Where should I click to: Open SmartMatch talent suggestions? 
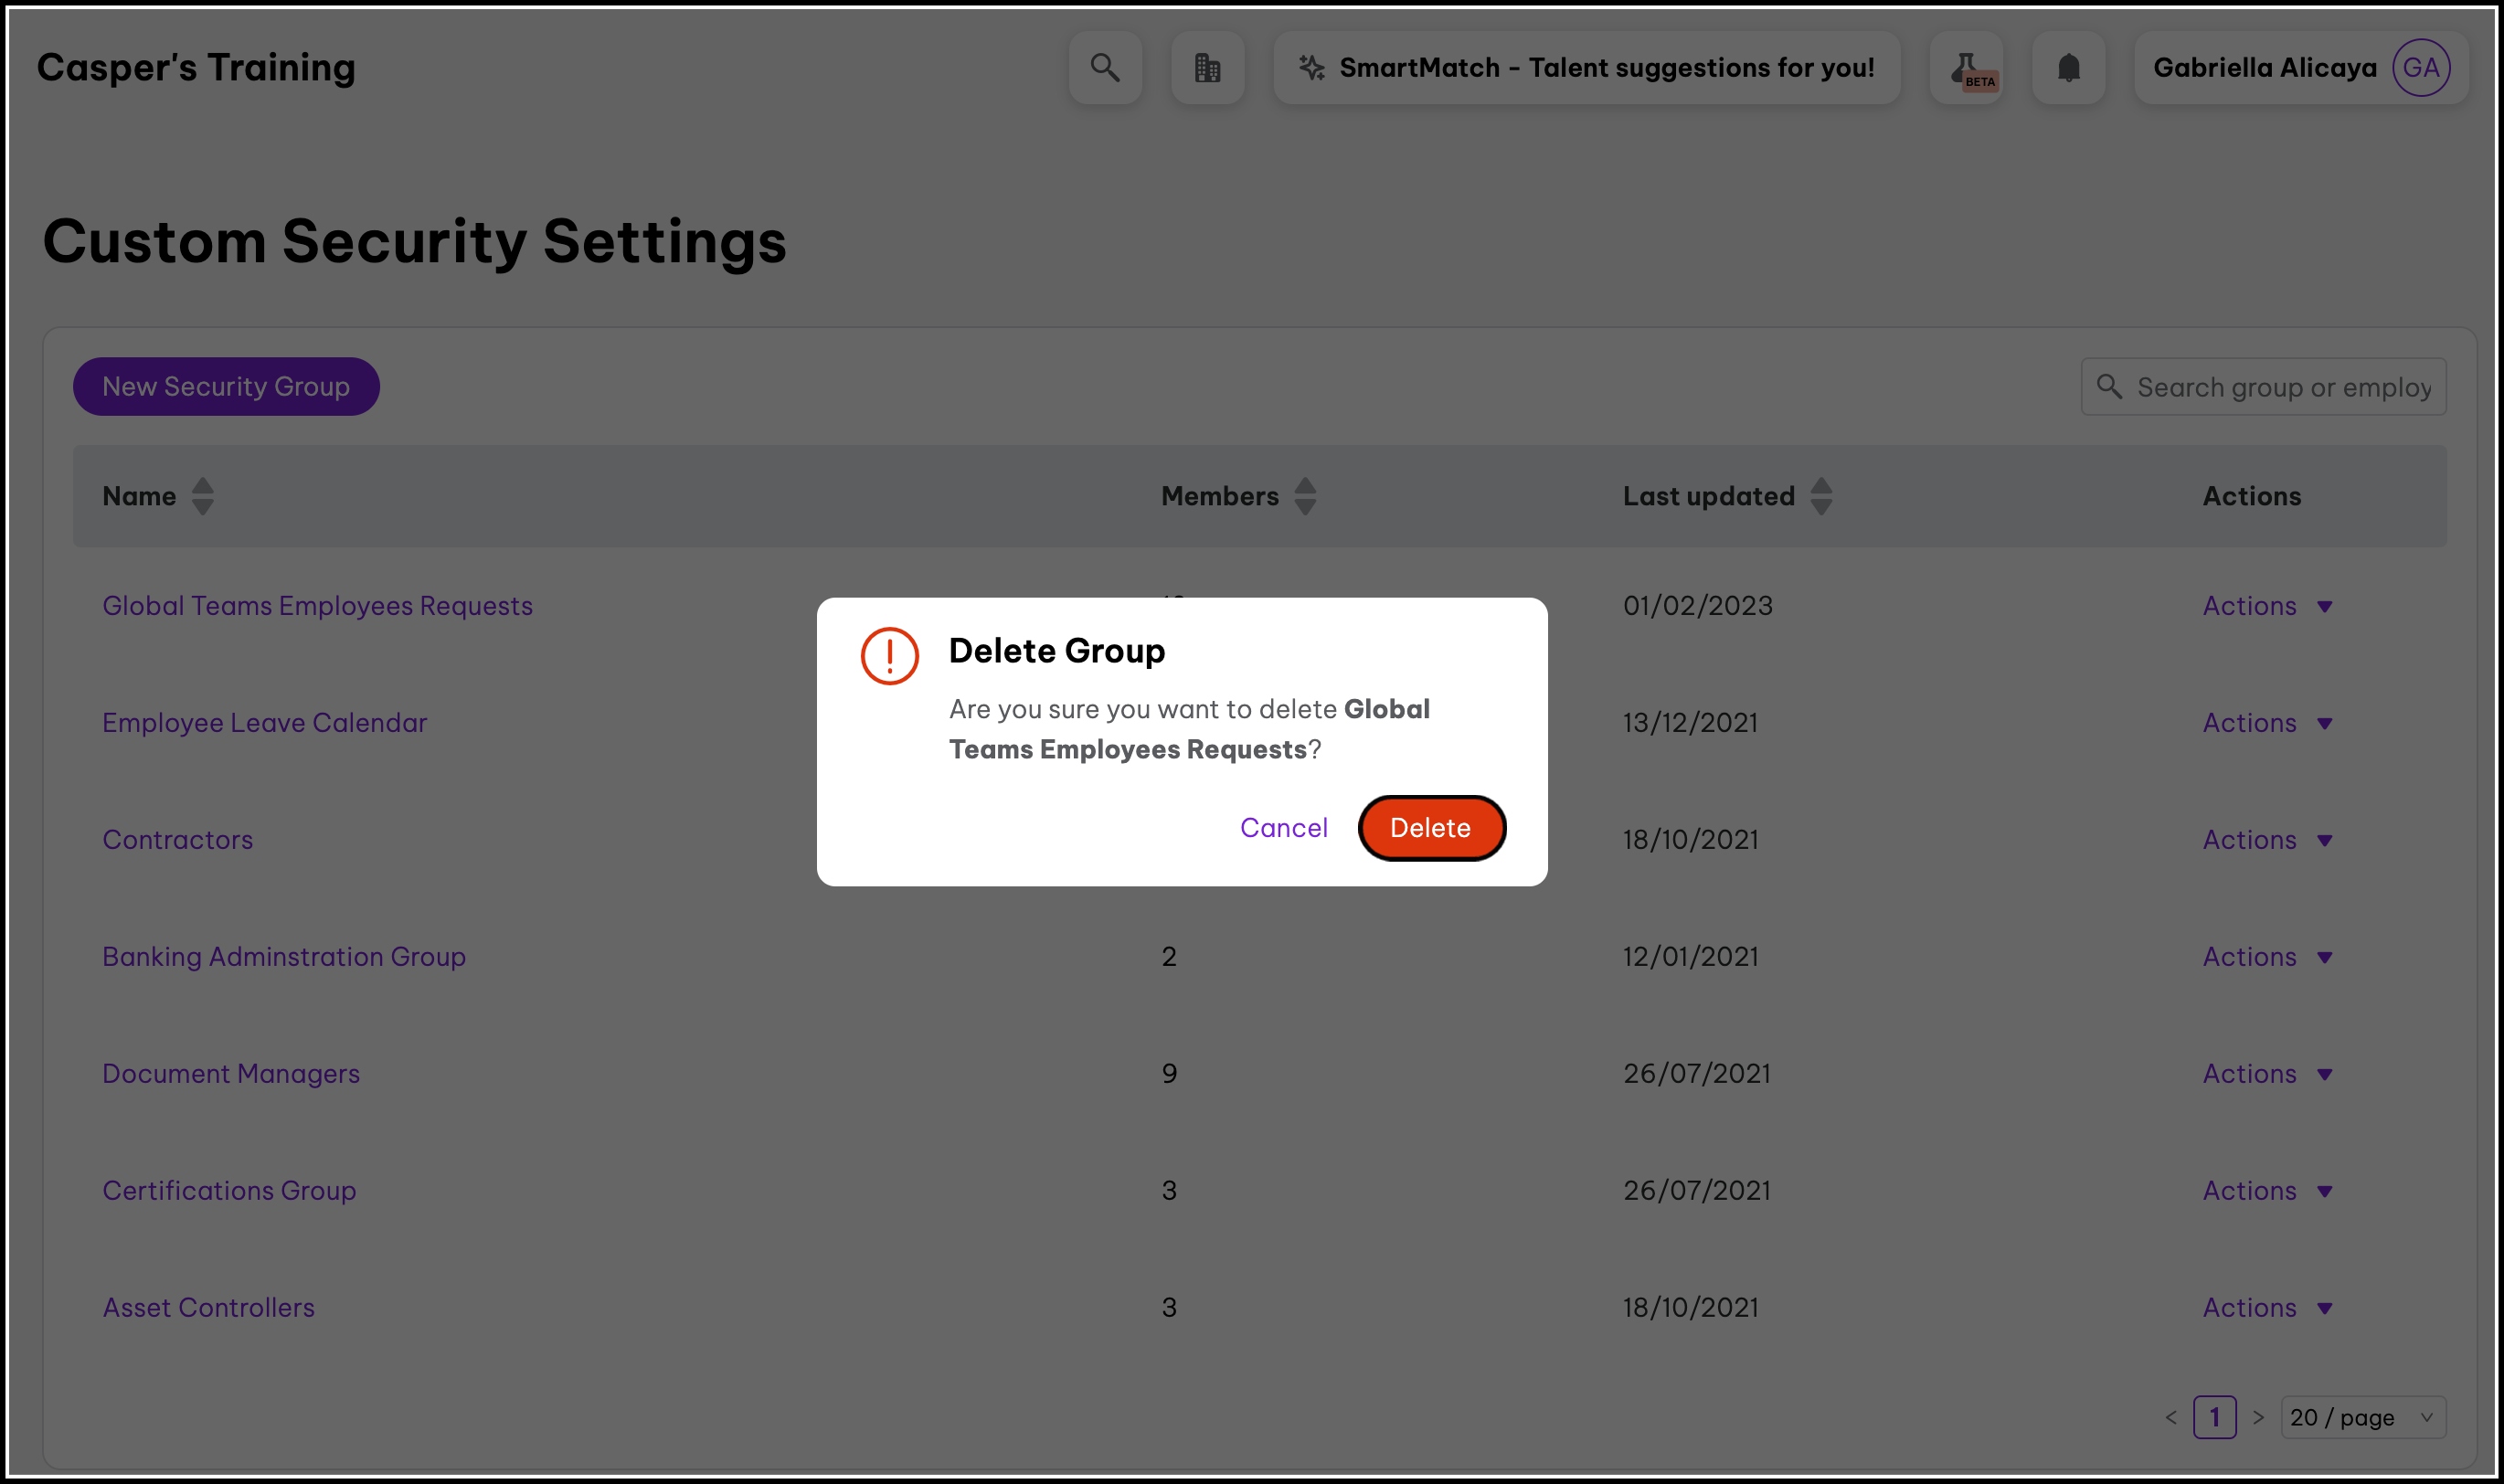(x=1587, y=67)
